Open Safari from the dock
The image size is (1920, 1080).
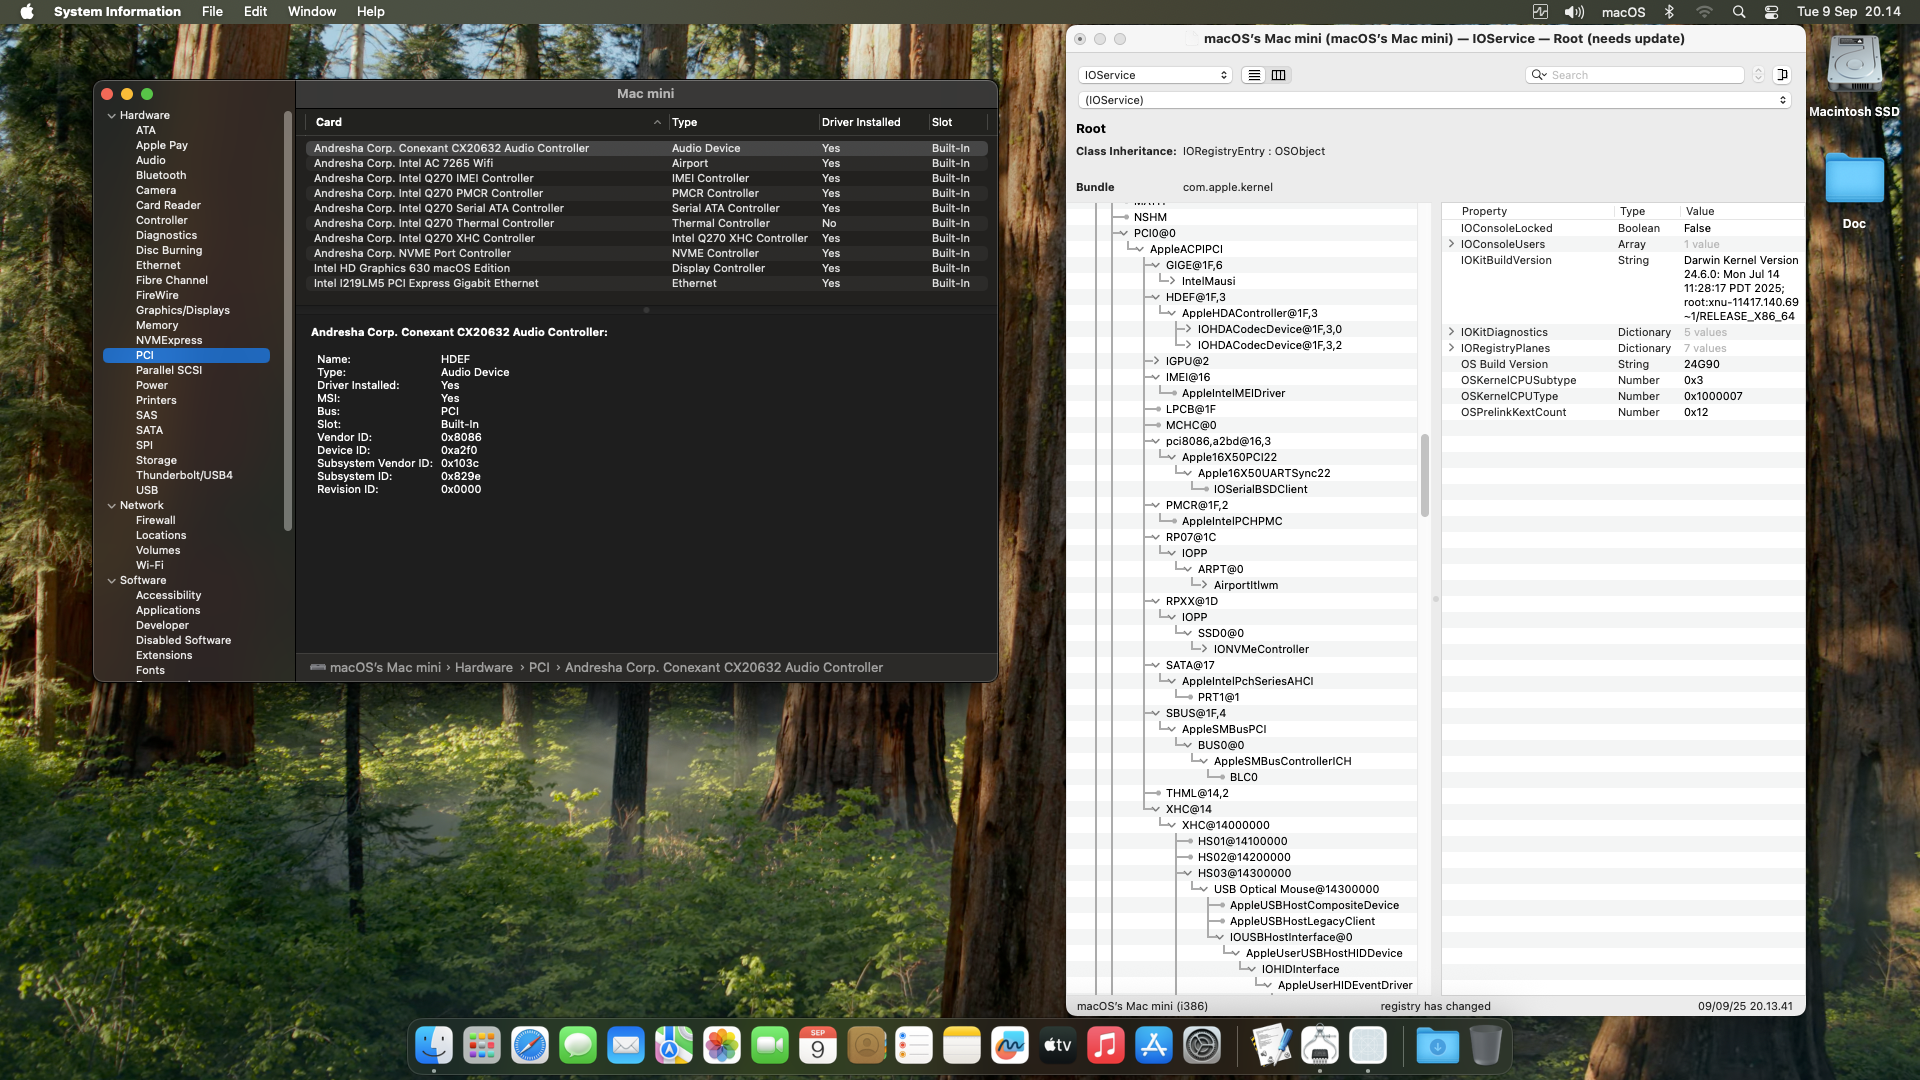530,1046
